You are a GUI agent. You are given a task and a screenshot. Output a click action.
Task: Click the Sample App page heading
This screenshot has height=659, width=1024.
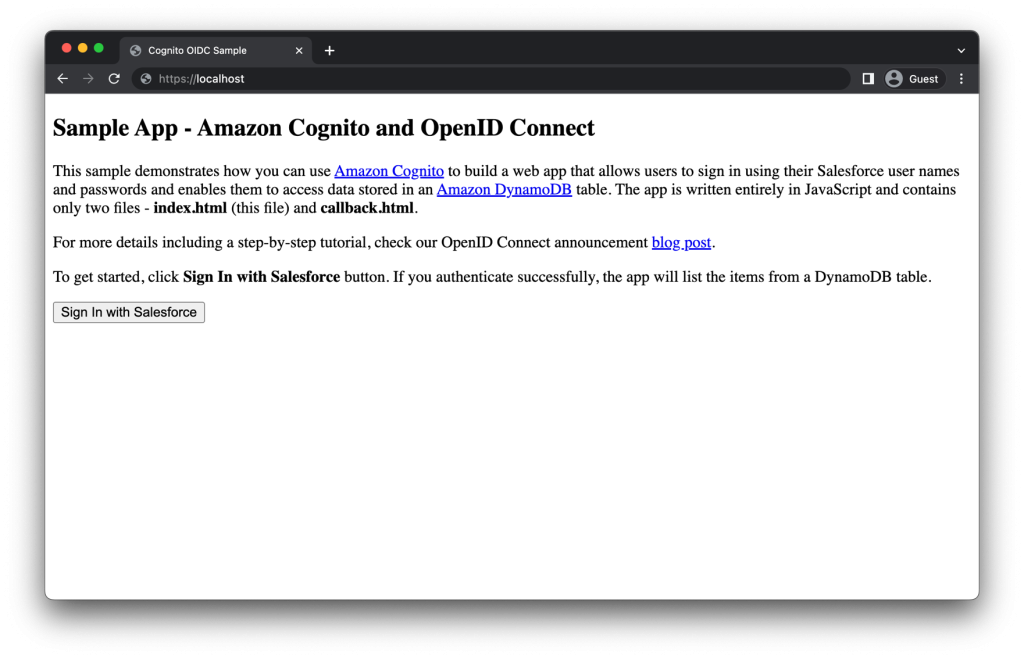[x=324, y=128]
